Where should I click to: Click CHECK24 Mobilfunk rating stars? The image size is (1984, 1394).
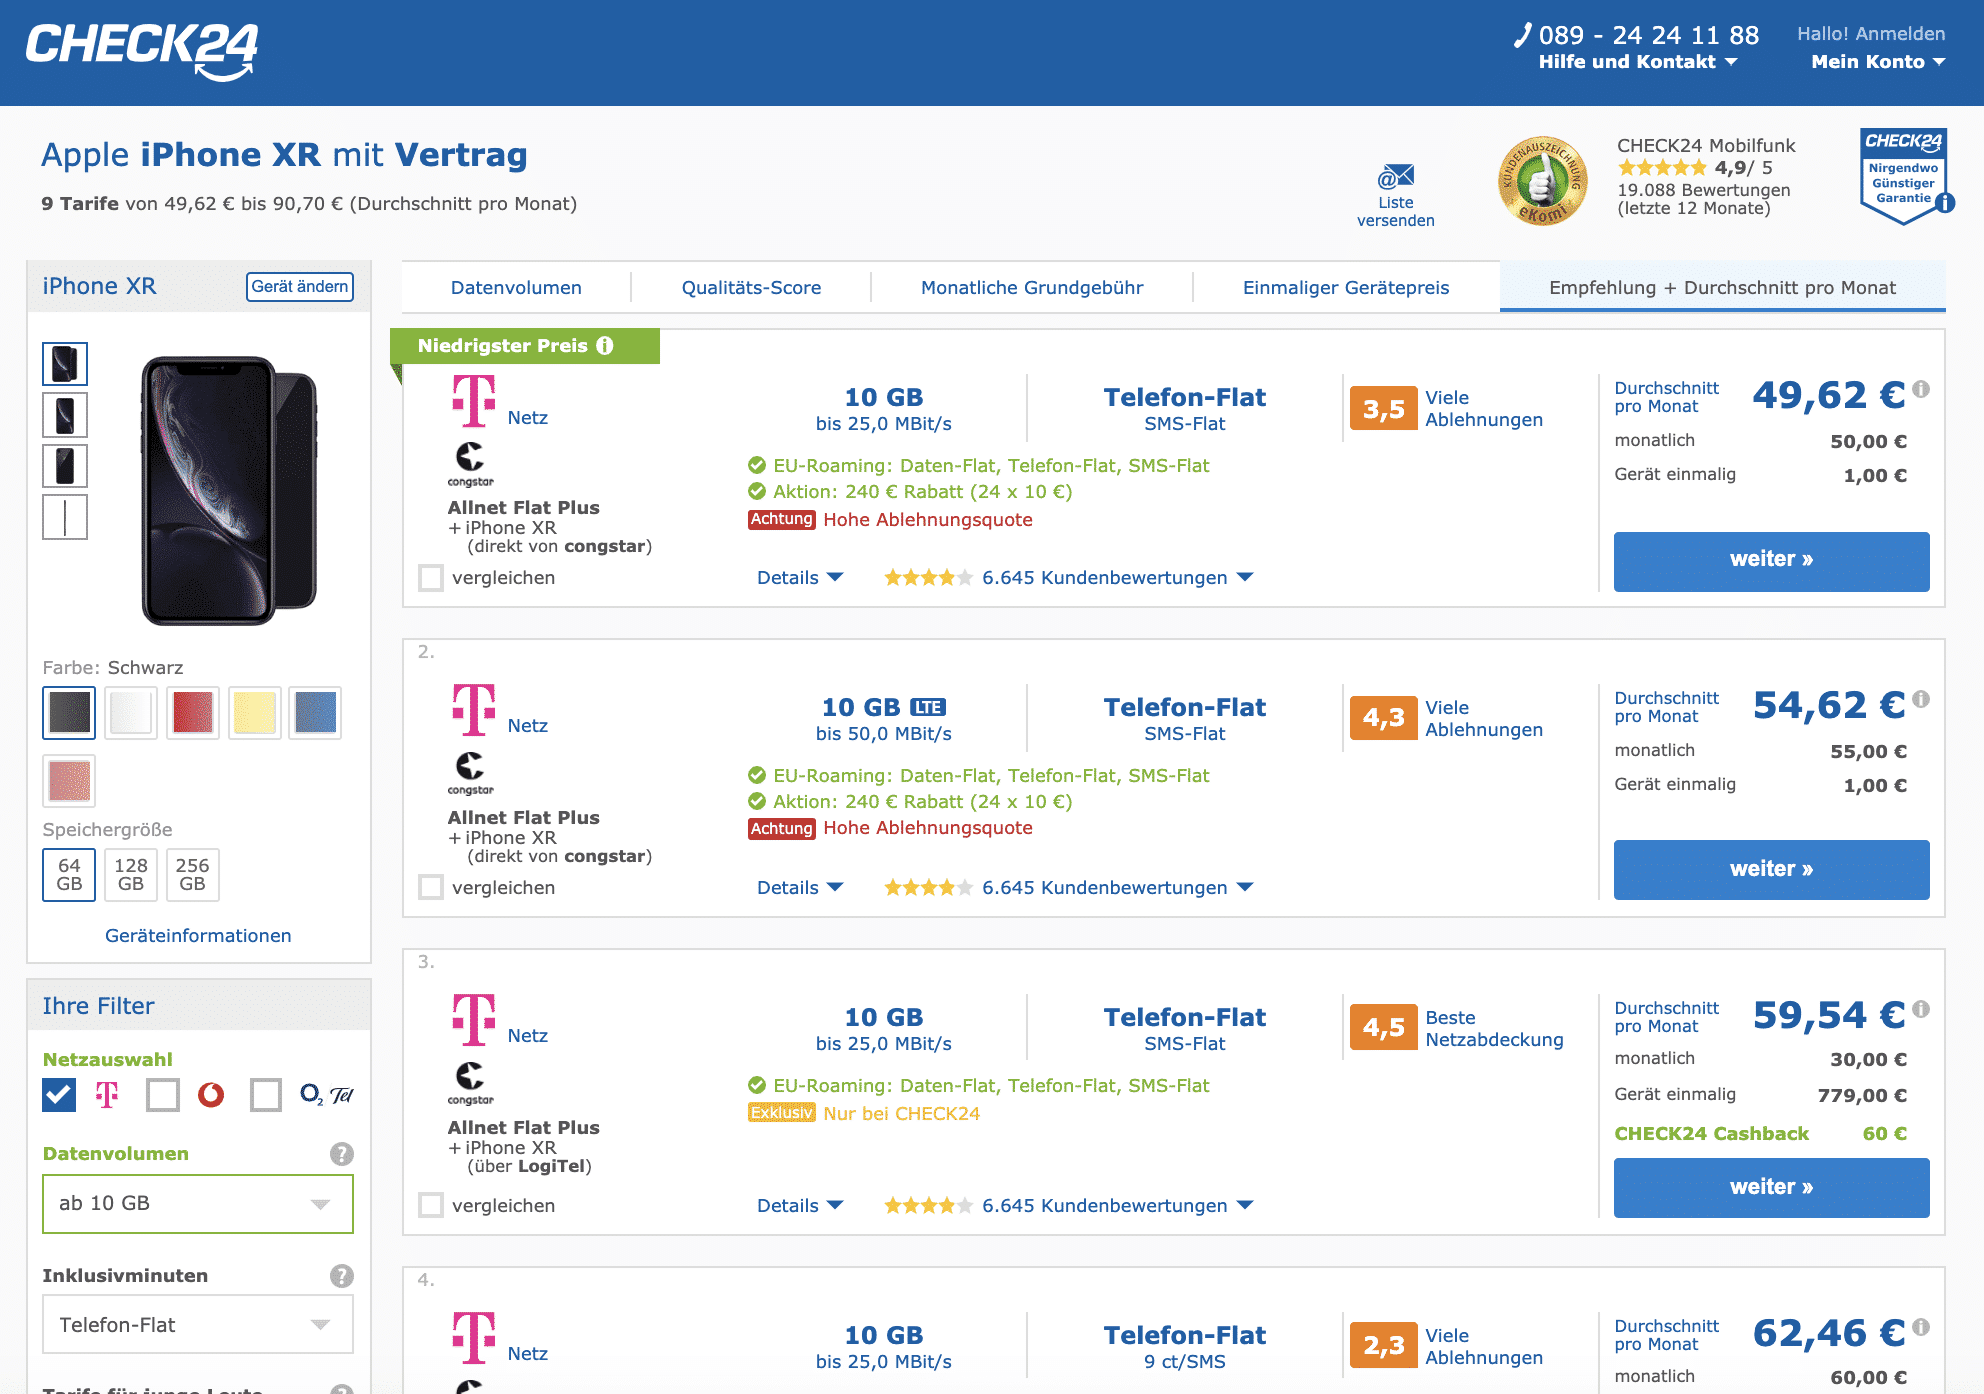tap(1662, 168)
